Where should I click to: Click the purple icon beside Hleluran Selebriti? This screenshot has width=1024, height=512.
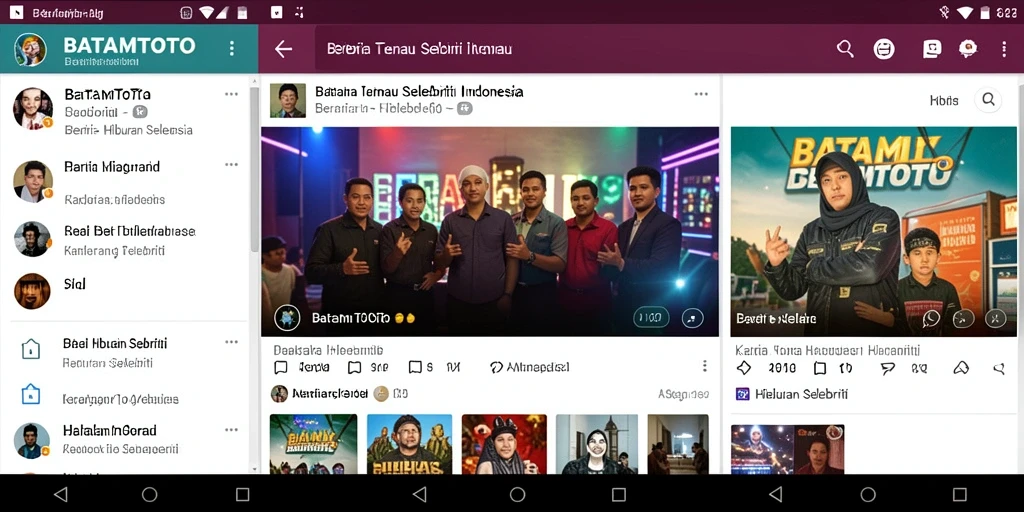point(743,394)
